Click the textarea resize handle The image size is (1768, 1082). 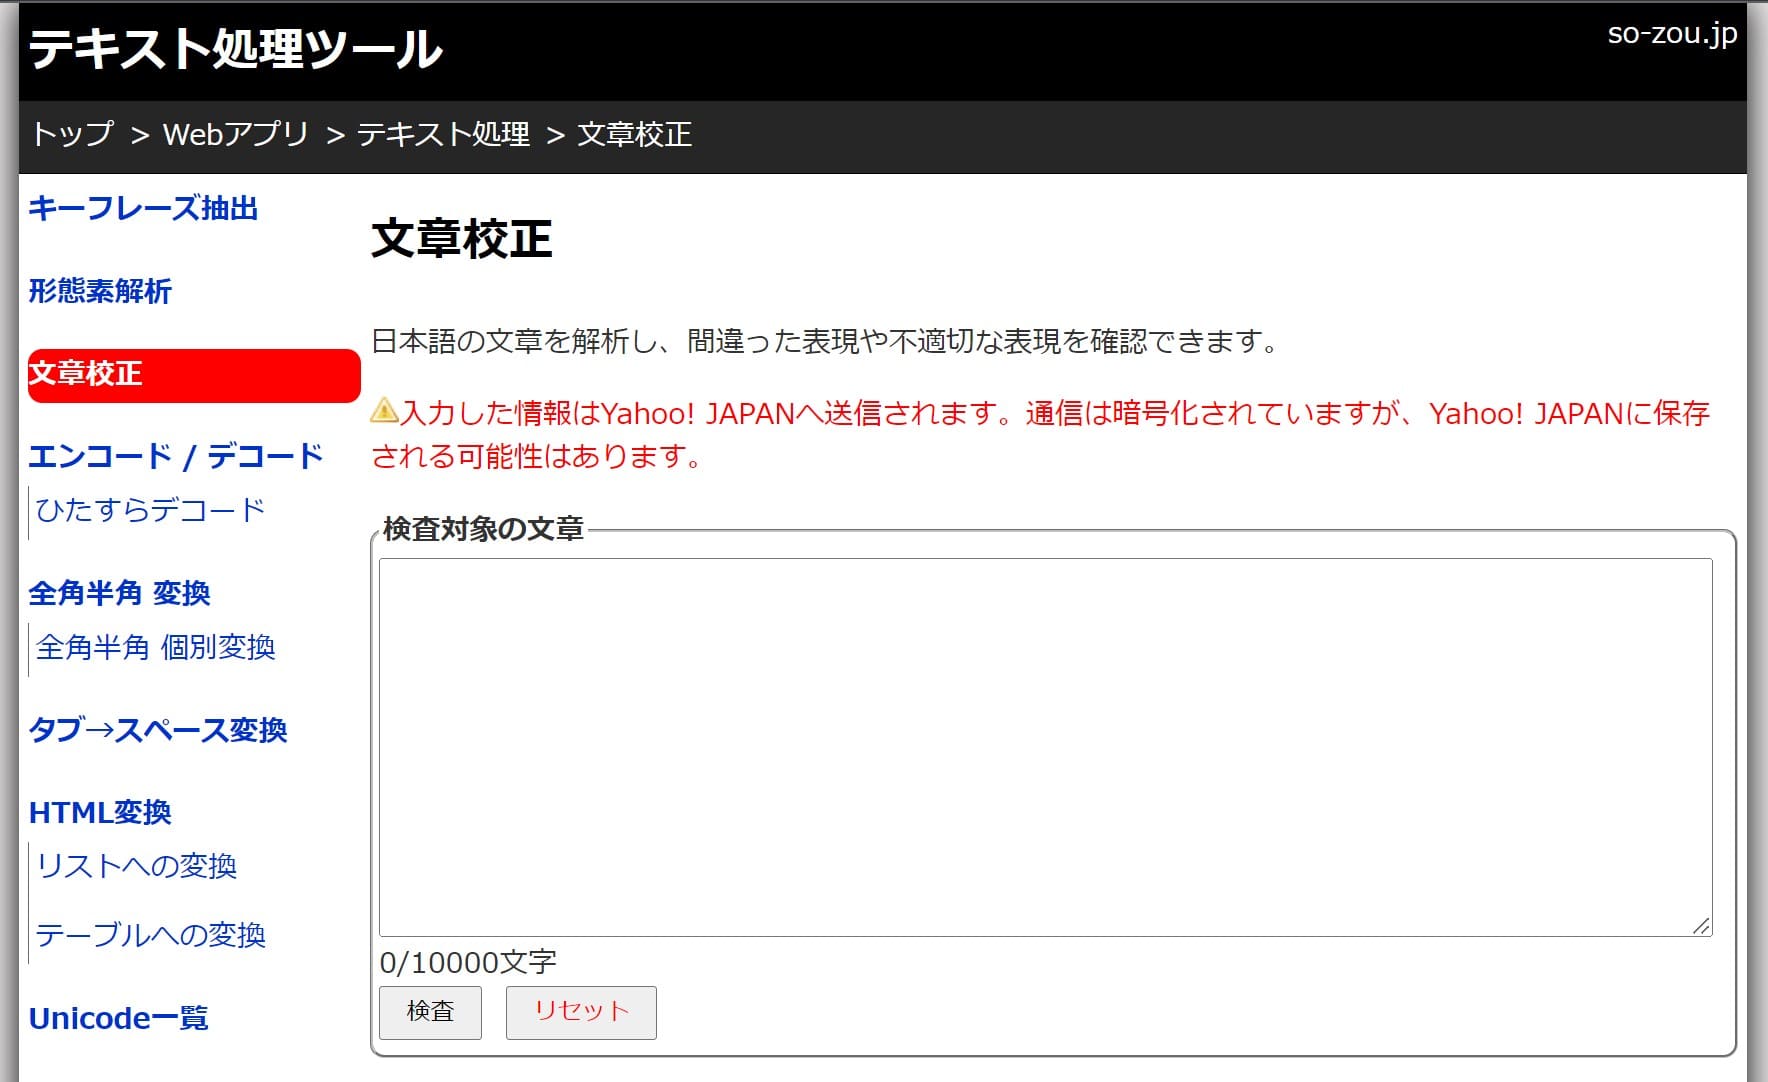pos(1701,926)
